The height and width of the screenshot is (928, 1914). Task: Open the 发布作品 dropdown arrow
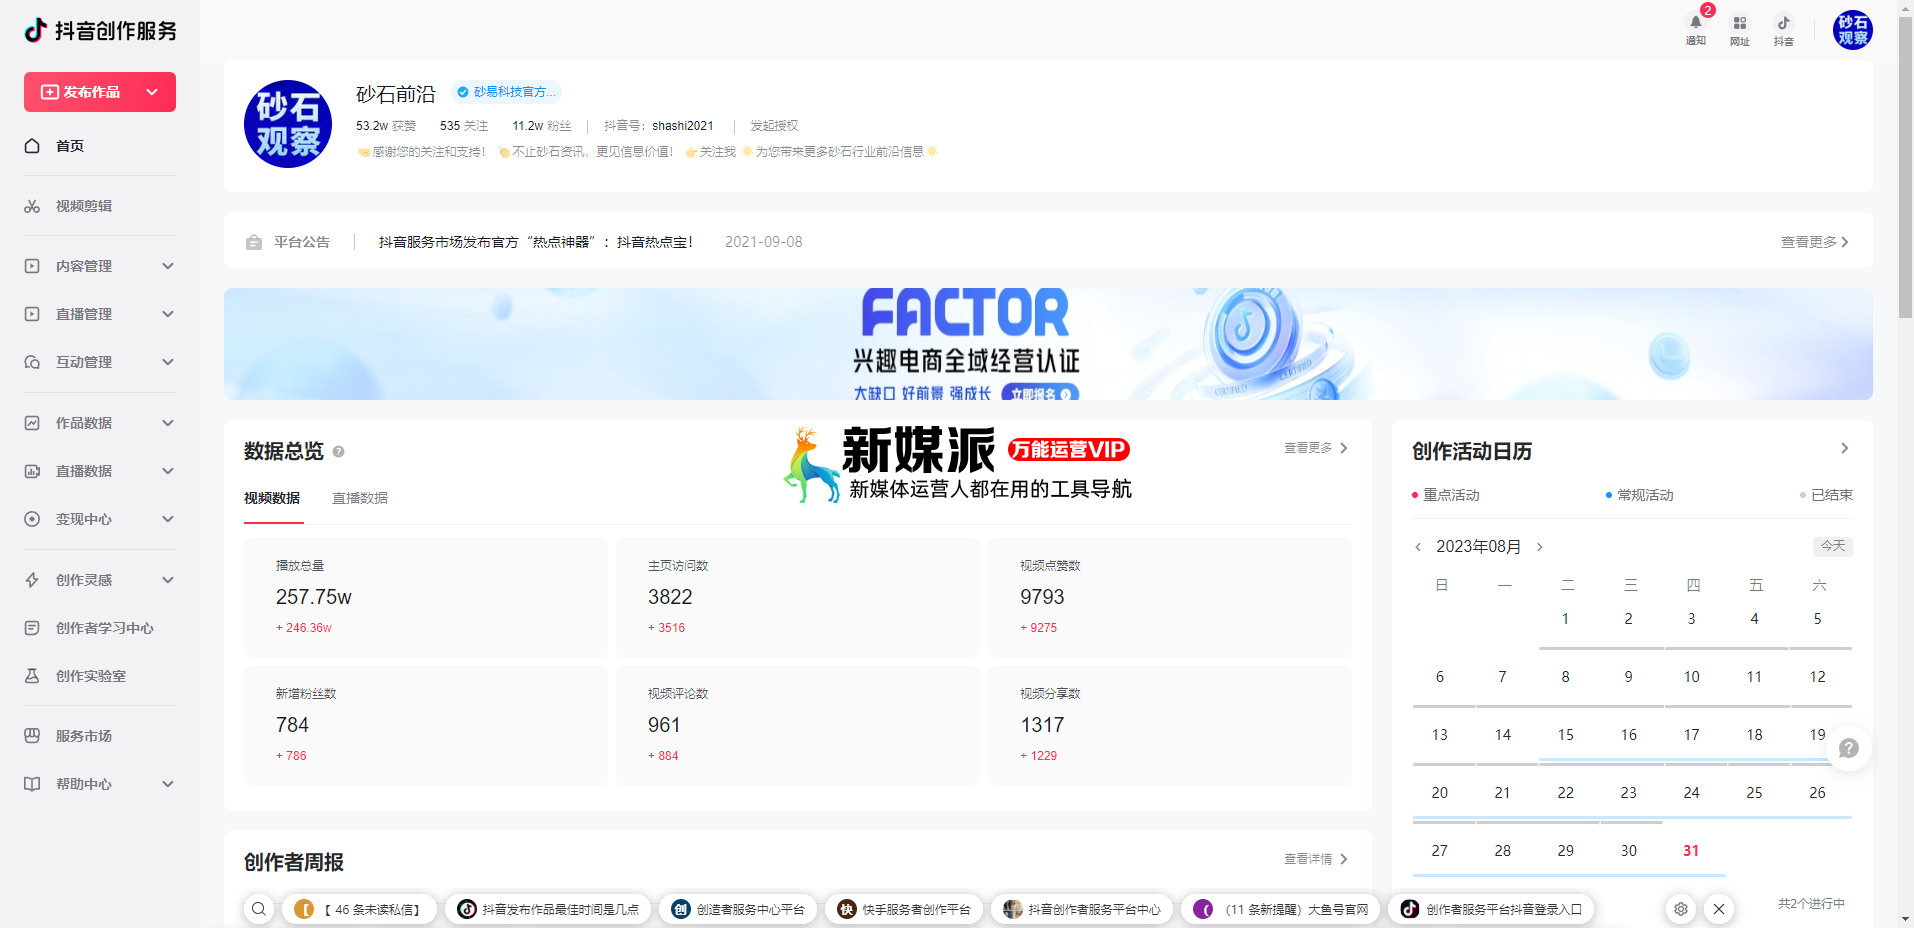tap(152, 92)
